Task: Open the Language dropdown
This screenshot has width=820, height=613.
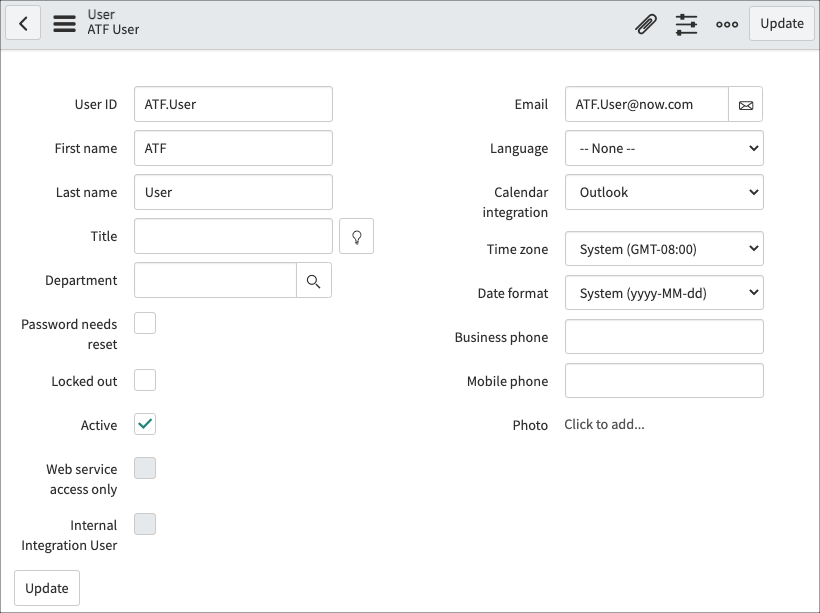Action: click(663, 148)
